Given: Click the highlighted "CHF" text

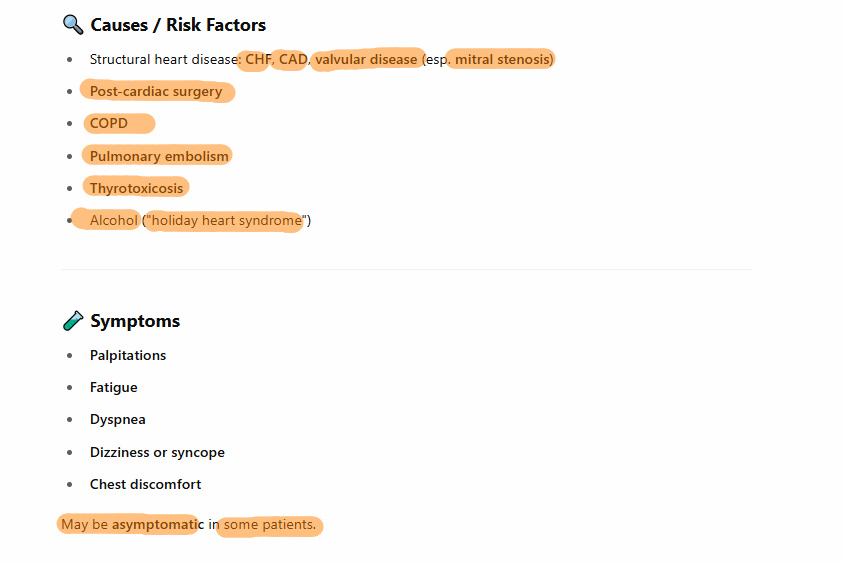Looking at the screenshot, I should pos(257,59).
